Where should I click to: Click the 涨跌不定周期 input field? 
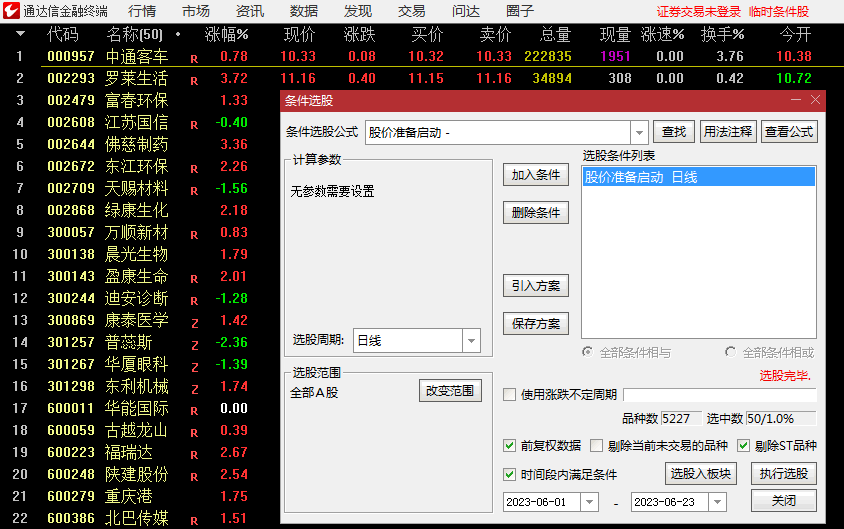(720, 394)
